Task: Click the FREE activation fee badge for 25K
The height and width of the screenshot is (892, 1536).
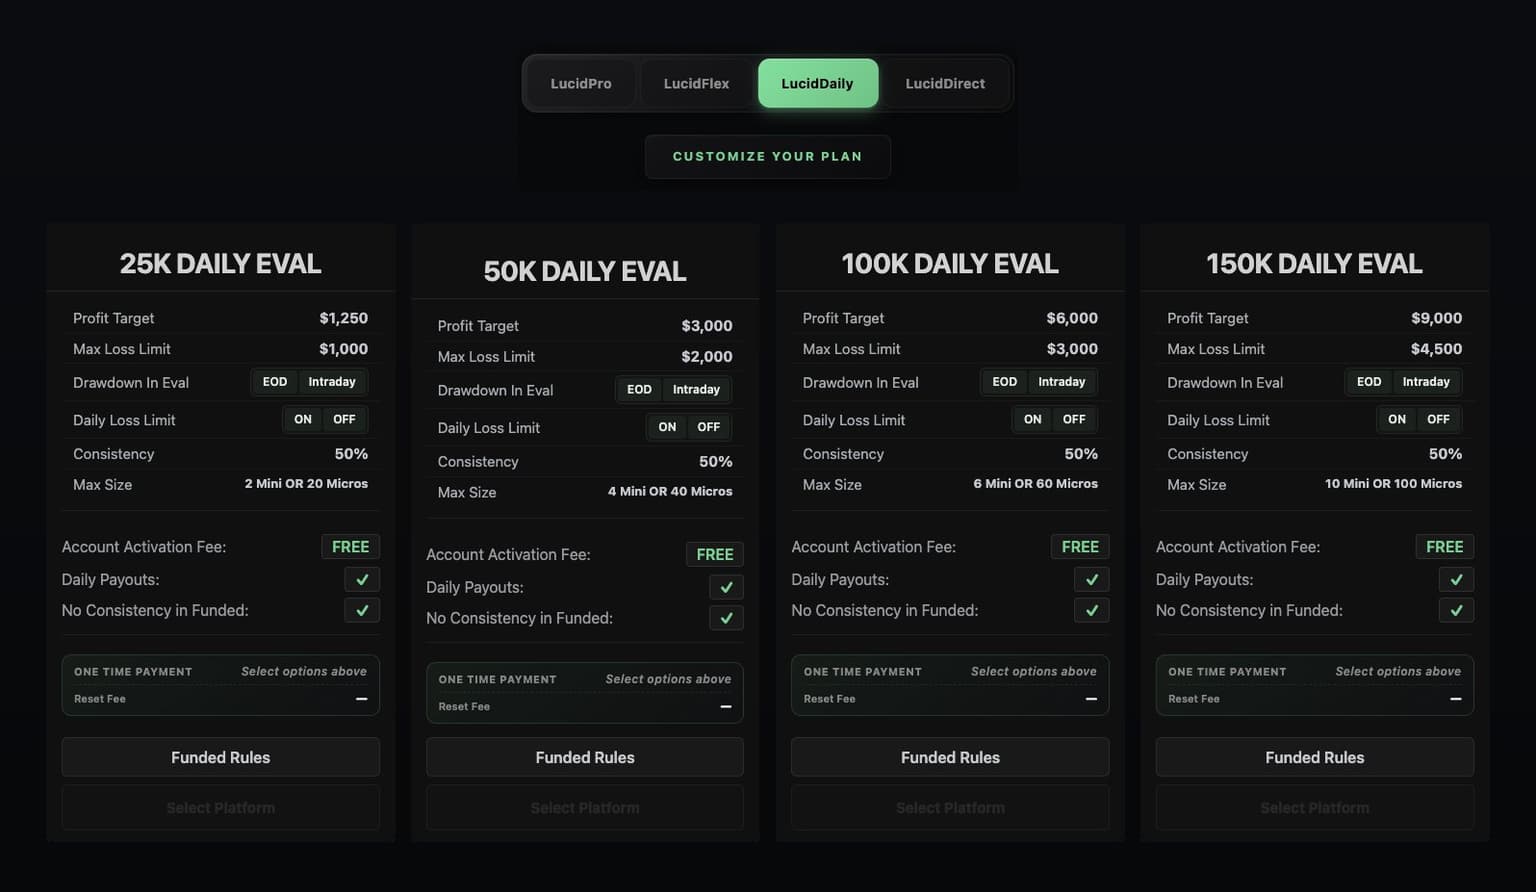Action: click(x=350, y=547)
